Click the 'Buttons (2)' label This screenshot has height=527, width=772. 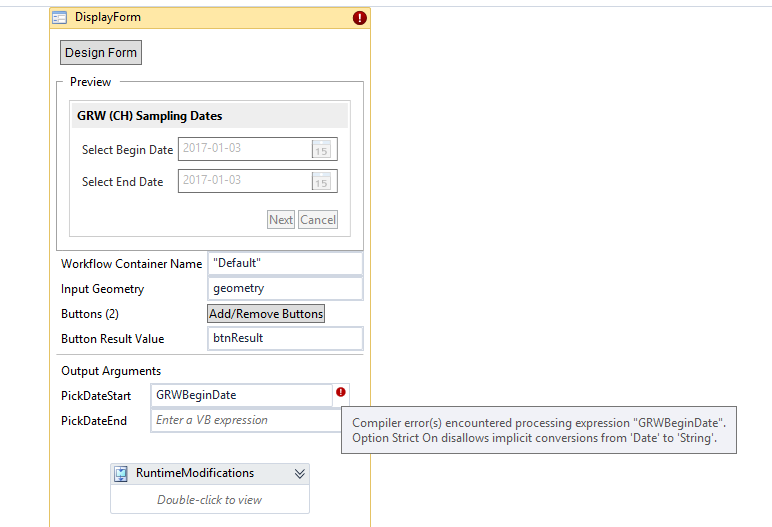(x=90, y=314)
